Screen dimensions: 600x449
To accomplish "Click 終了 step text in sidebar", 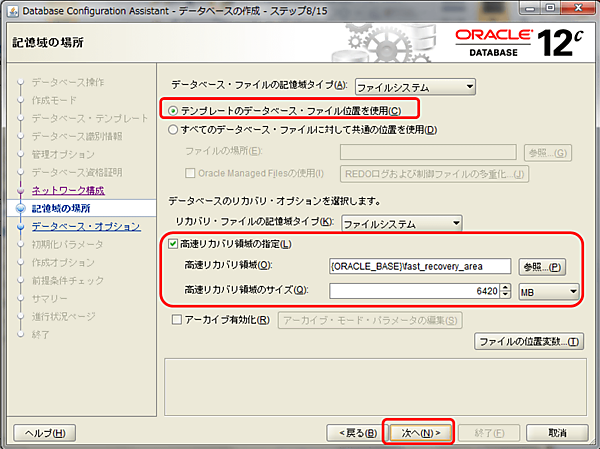I will pos(41,334).
